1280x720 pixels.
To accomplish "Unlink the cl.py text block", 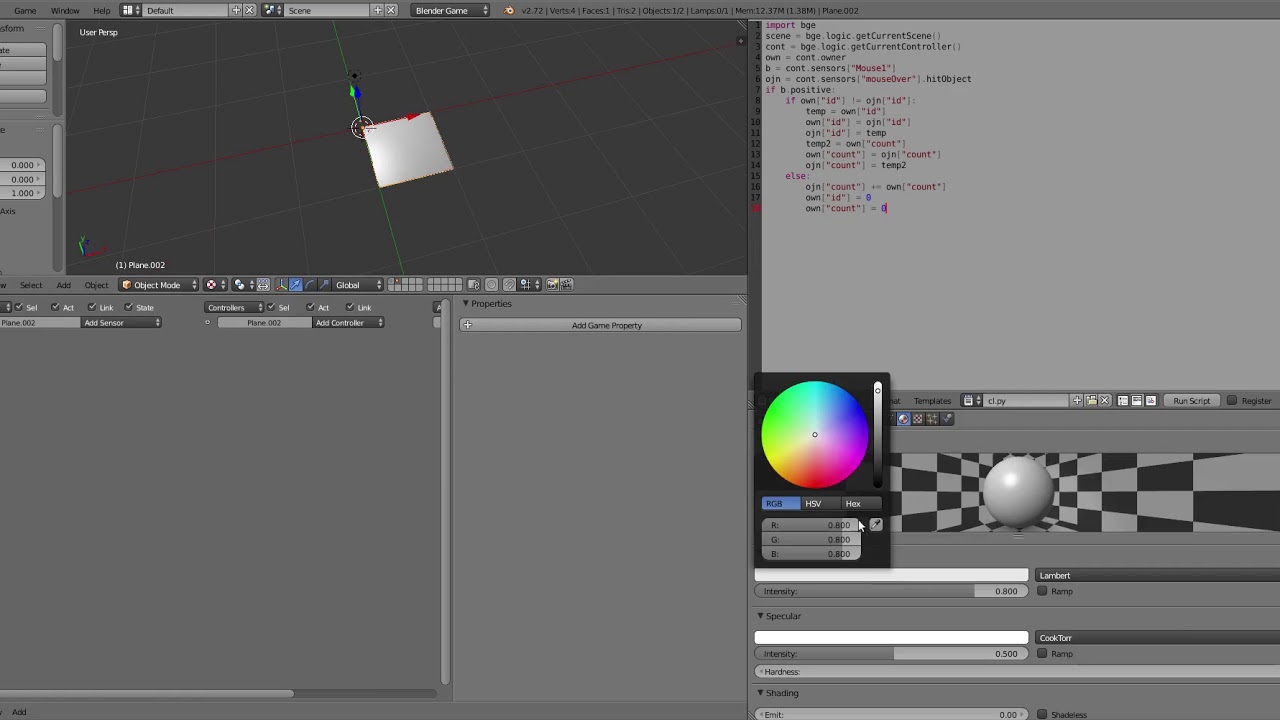I will point(1105,401).
